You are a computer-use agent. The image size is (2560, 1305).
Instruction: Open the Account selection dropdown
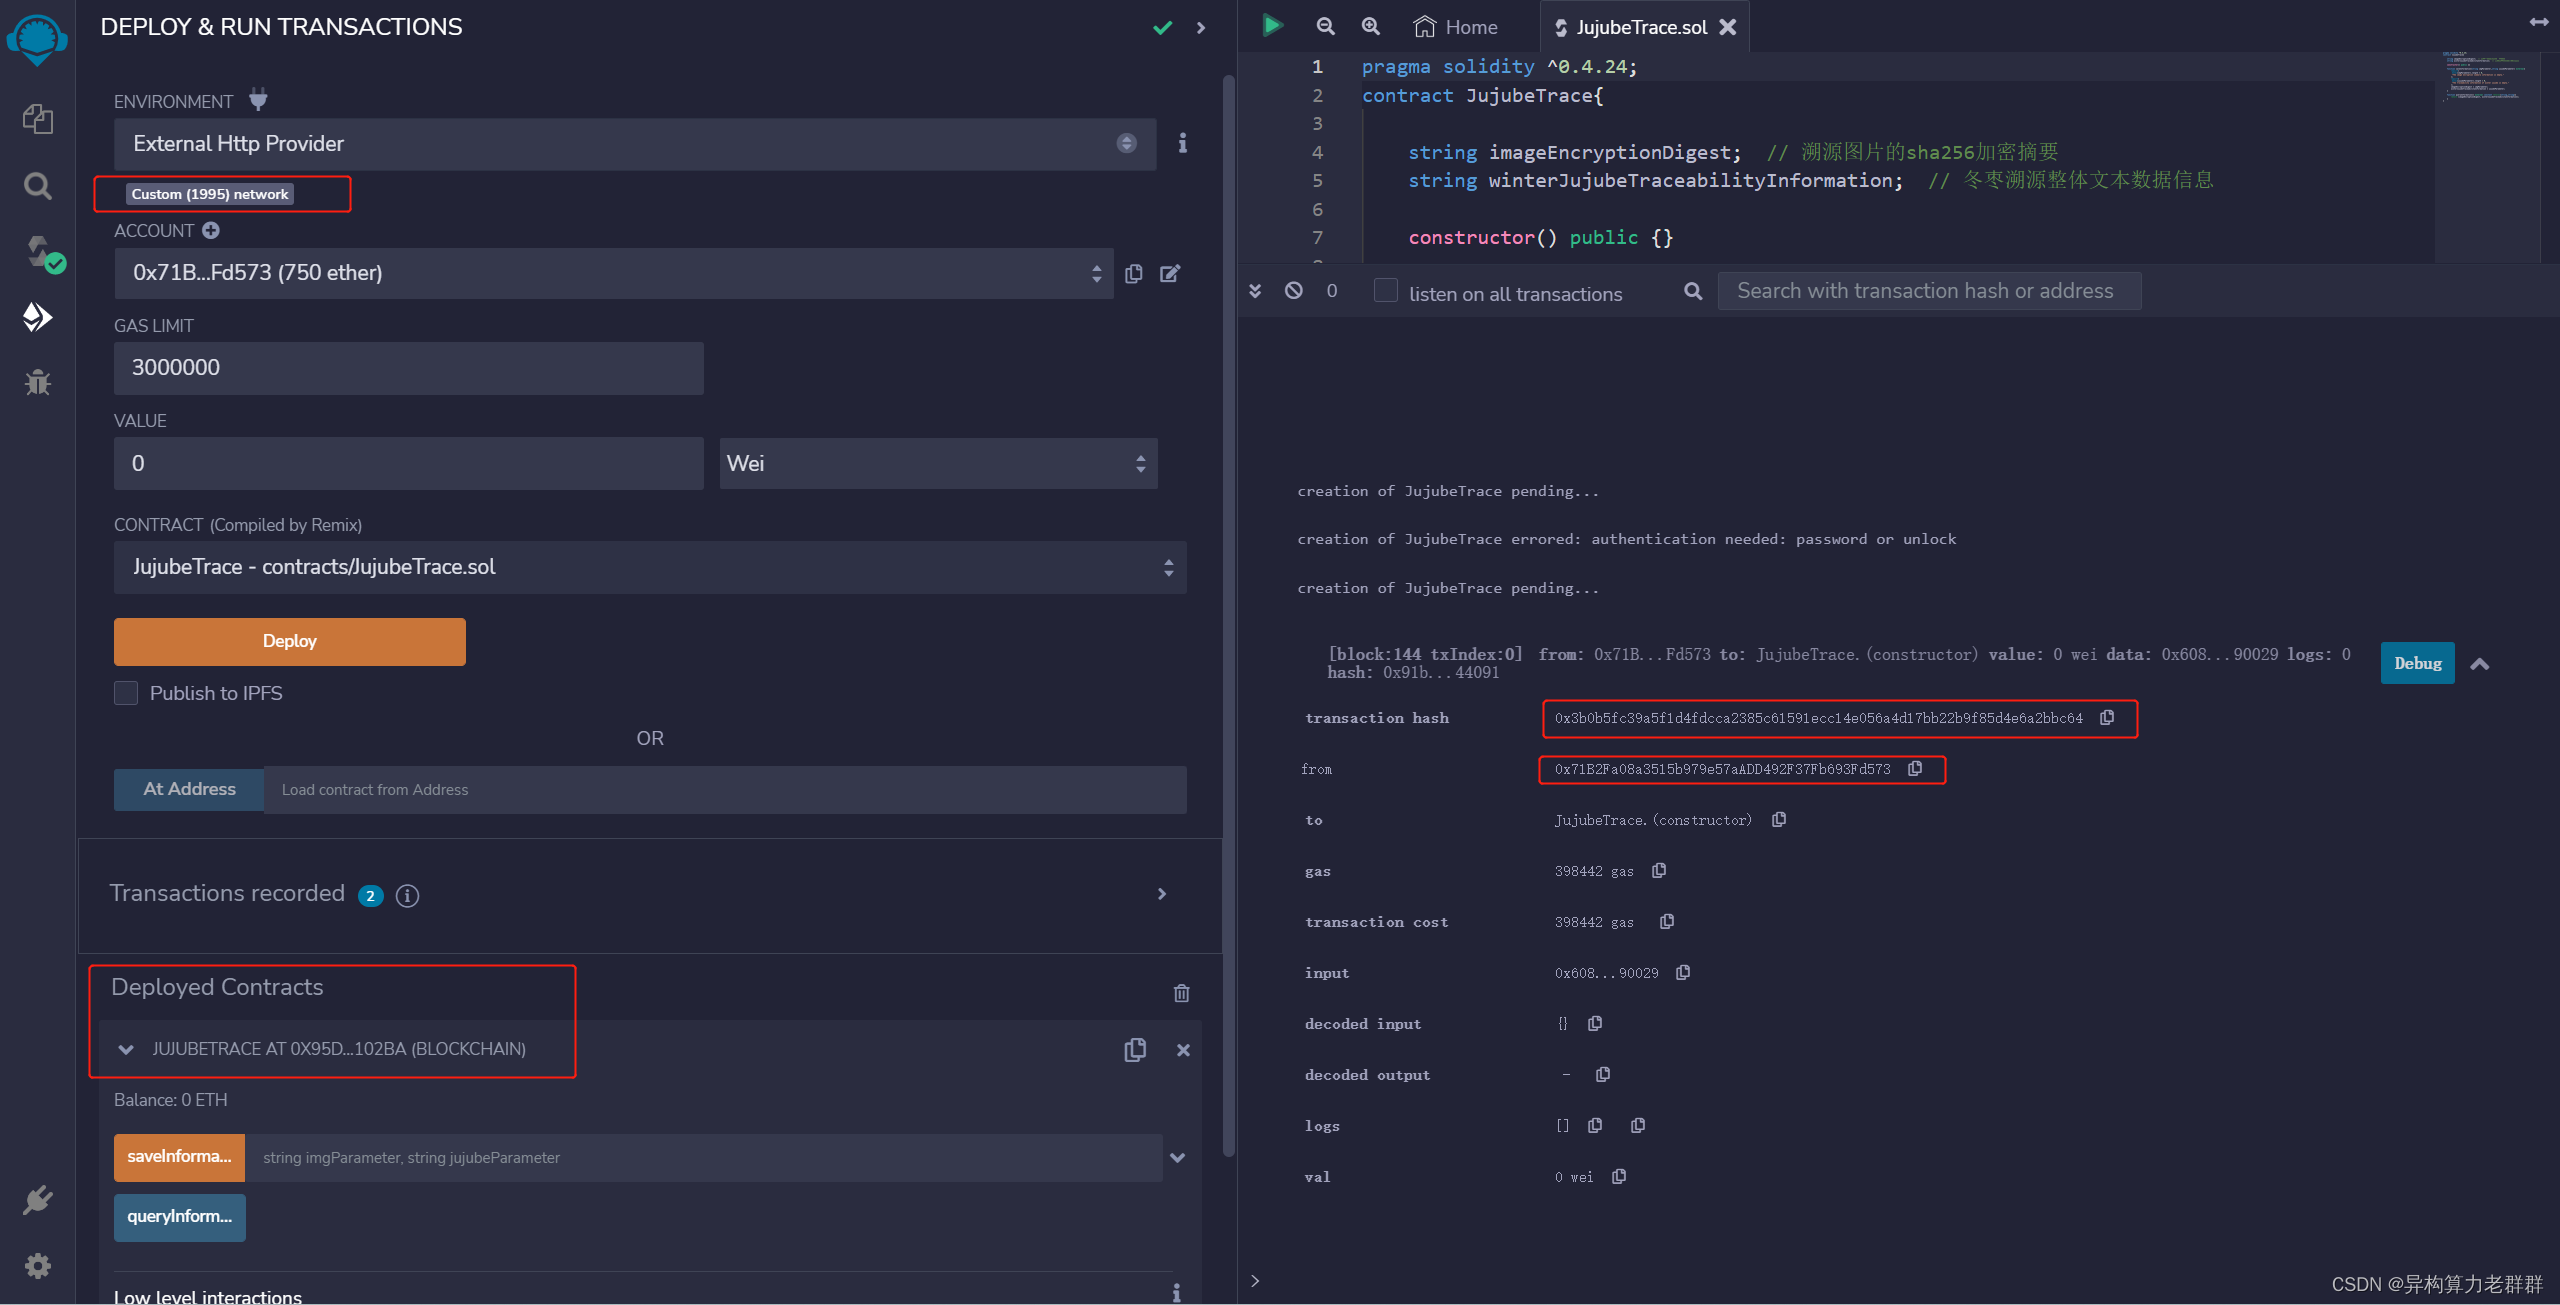click(x=613, y=273)
